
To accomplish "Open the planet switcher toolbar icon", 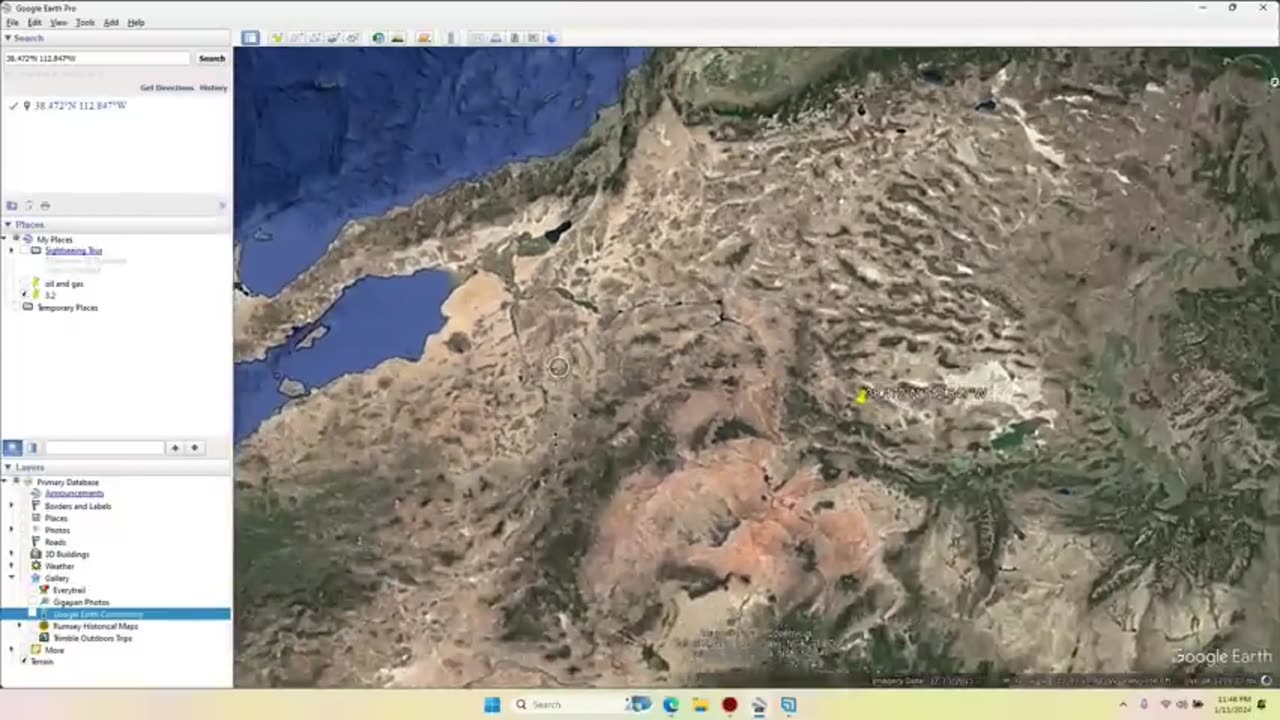I will click(x=424, y=38).
